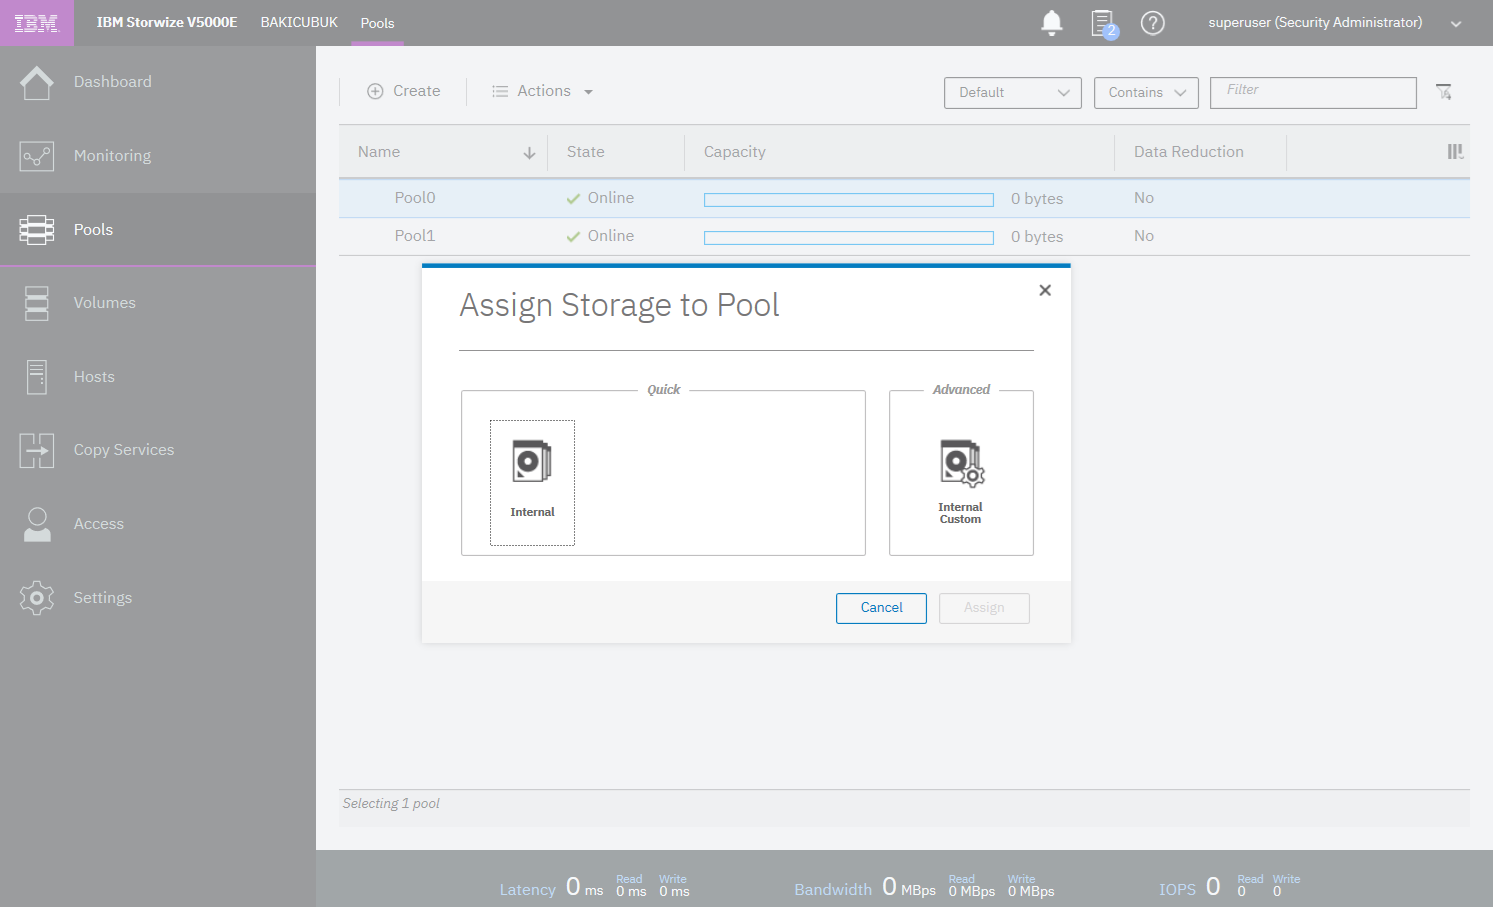Click the Monitoring sidebar icon
Screen dimensions: 1493x907
[37, 156]
